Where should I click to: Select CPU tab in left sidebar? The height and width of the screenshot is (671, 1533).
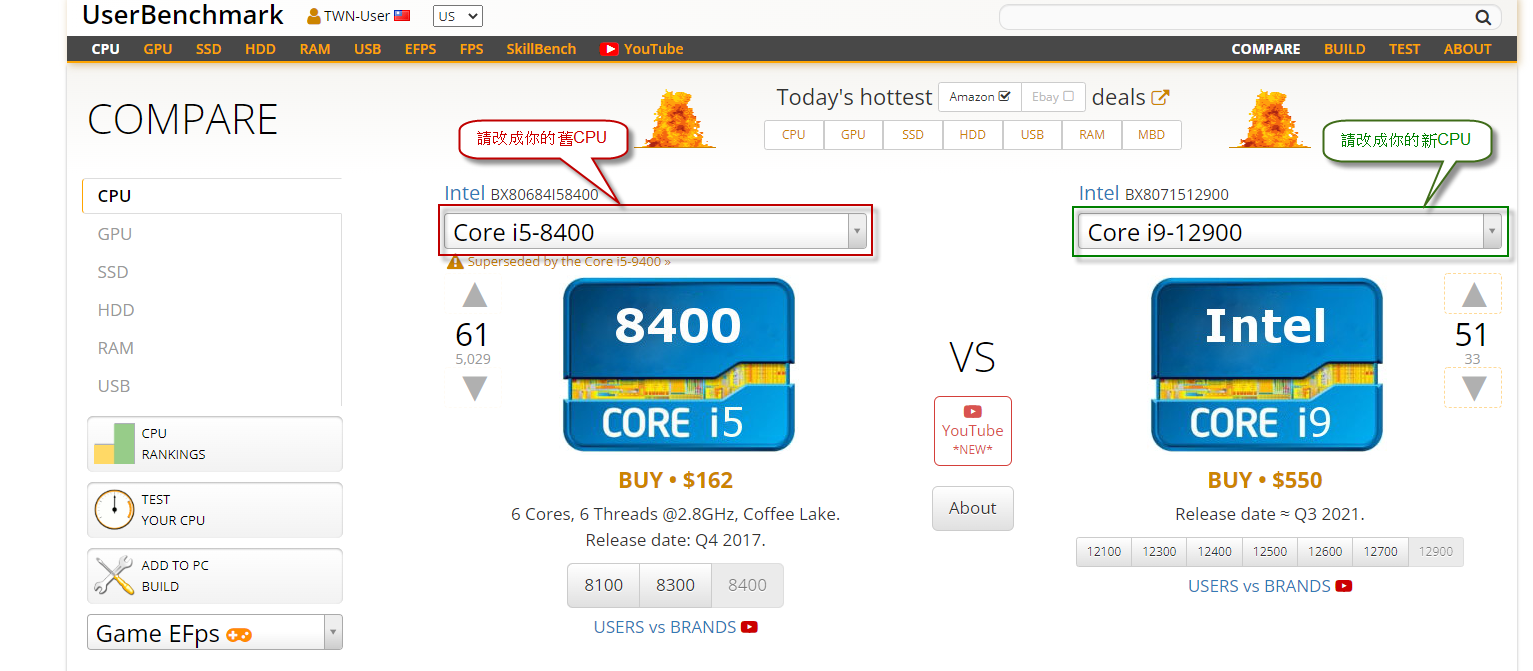[212, 196]
